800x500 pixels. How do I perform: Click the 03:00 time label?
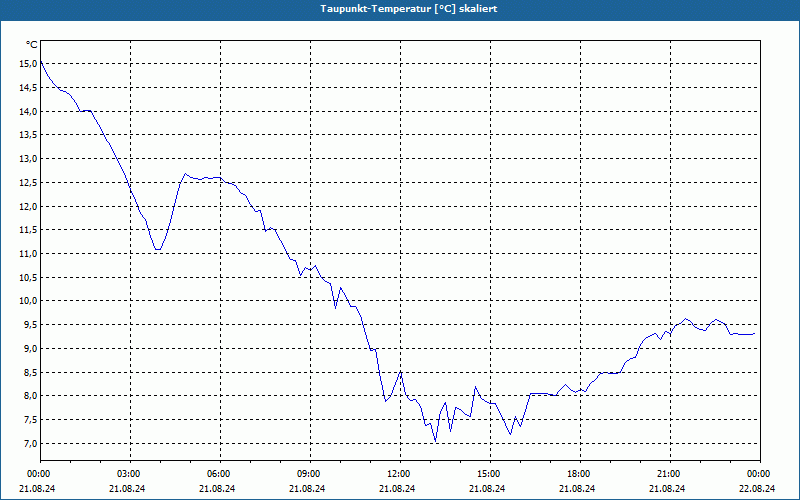pos(127,474)
